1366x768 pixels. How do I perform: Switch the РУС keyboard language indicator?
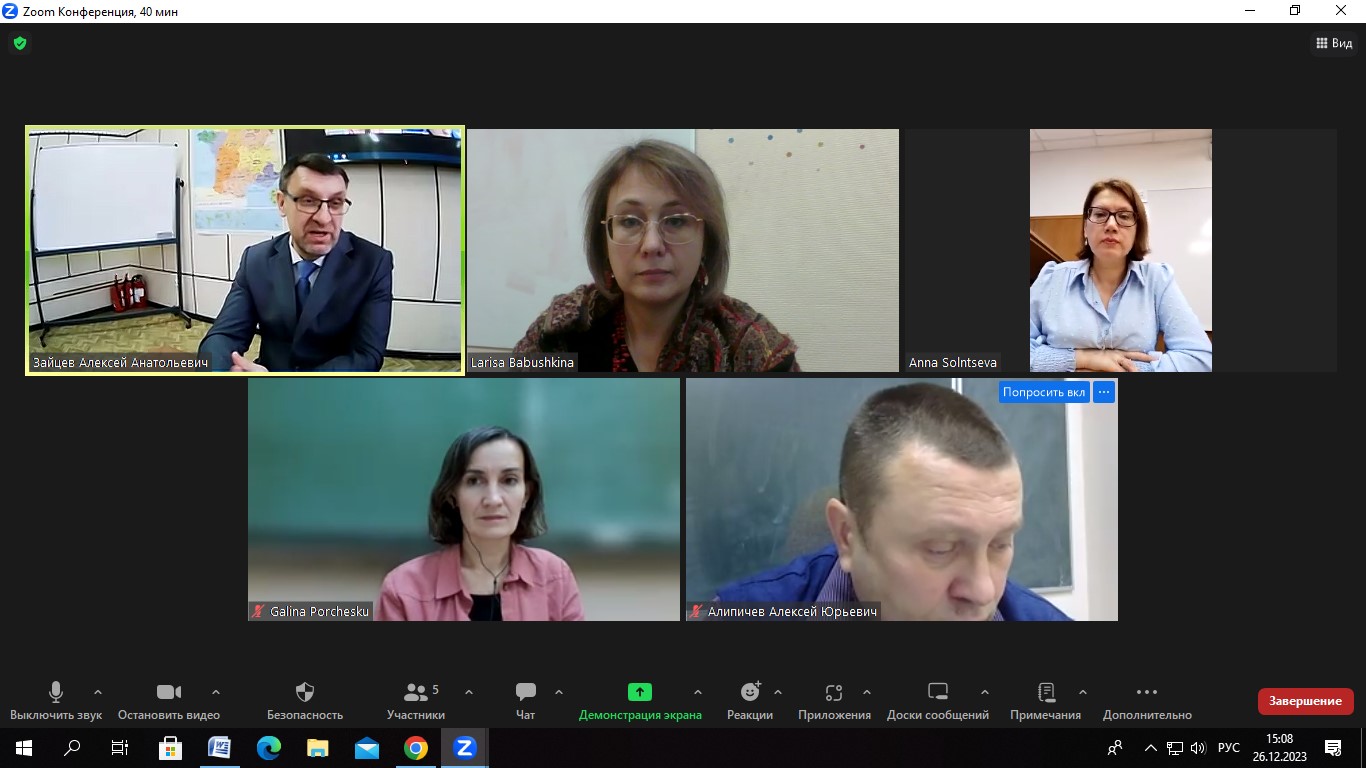(x=1229, y=748)
